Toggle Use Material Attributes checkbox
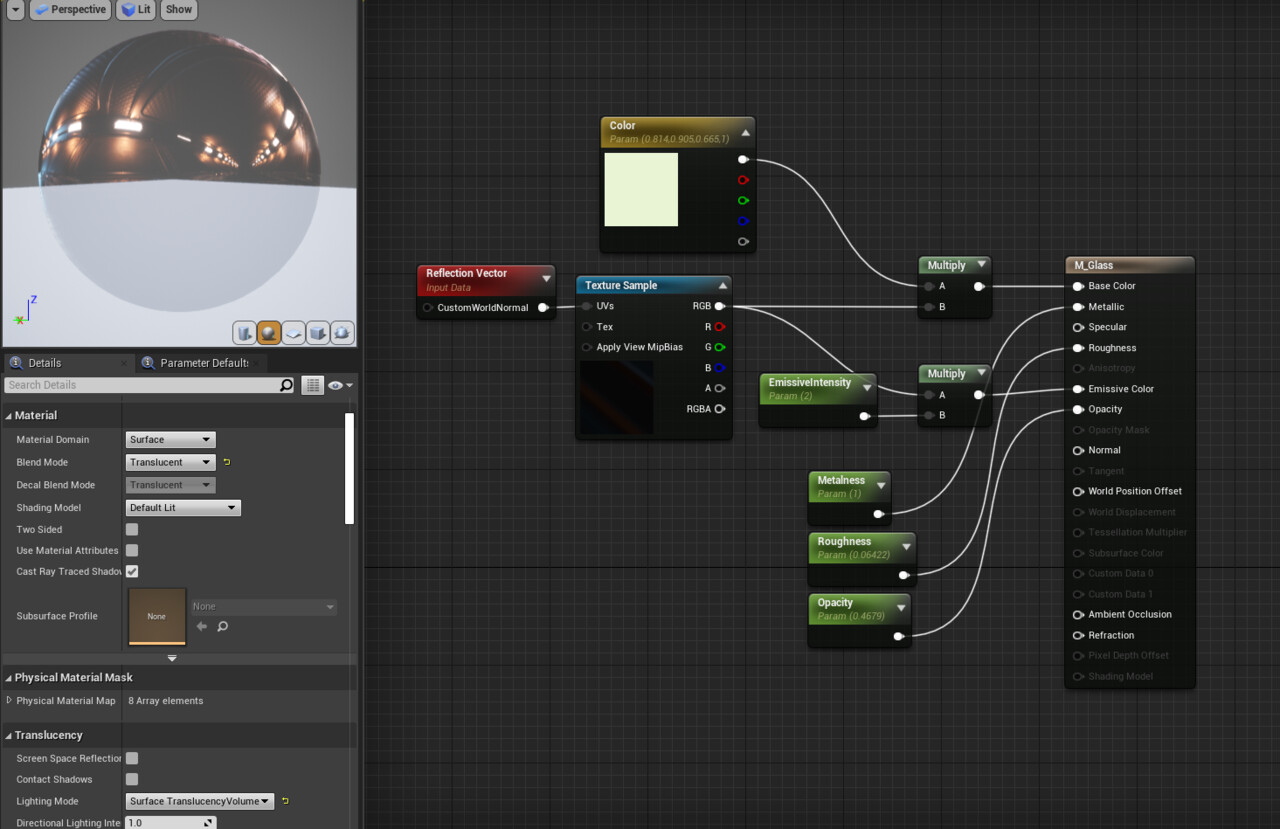1280x829 pixels. (132, 550)
